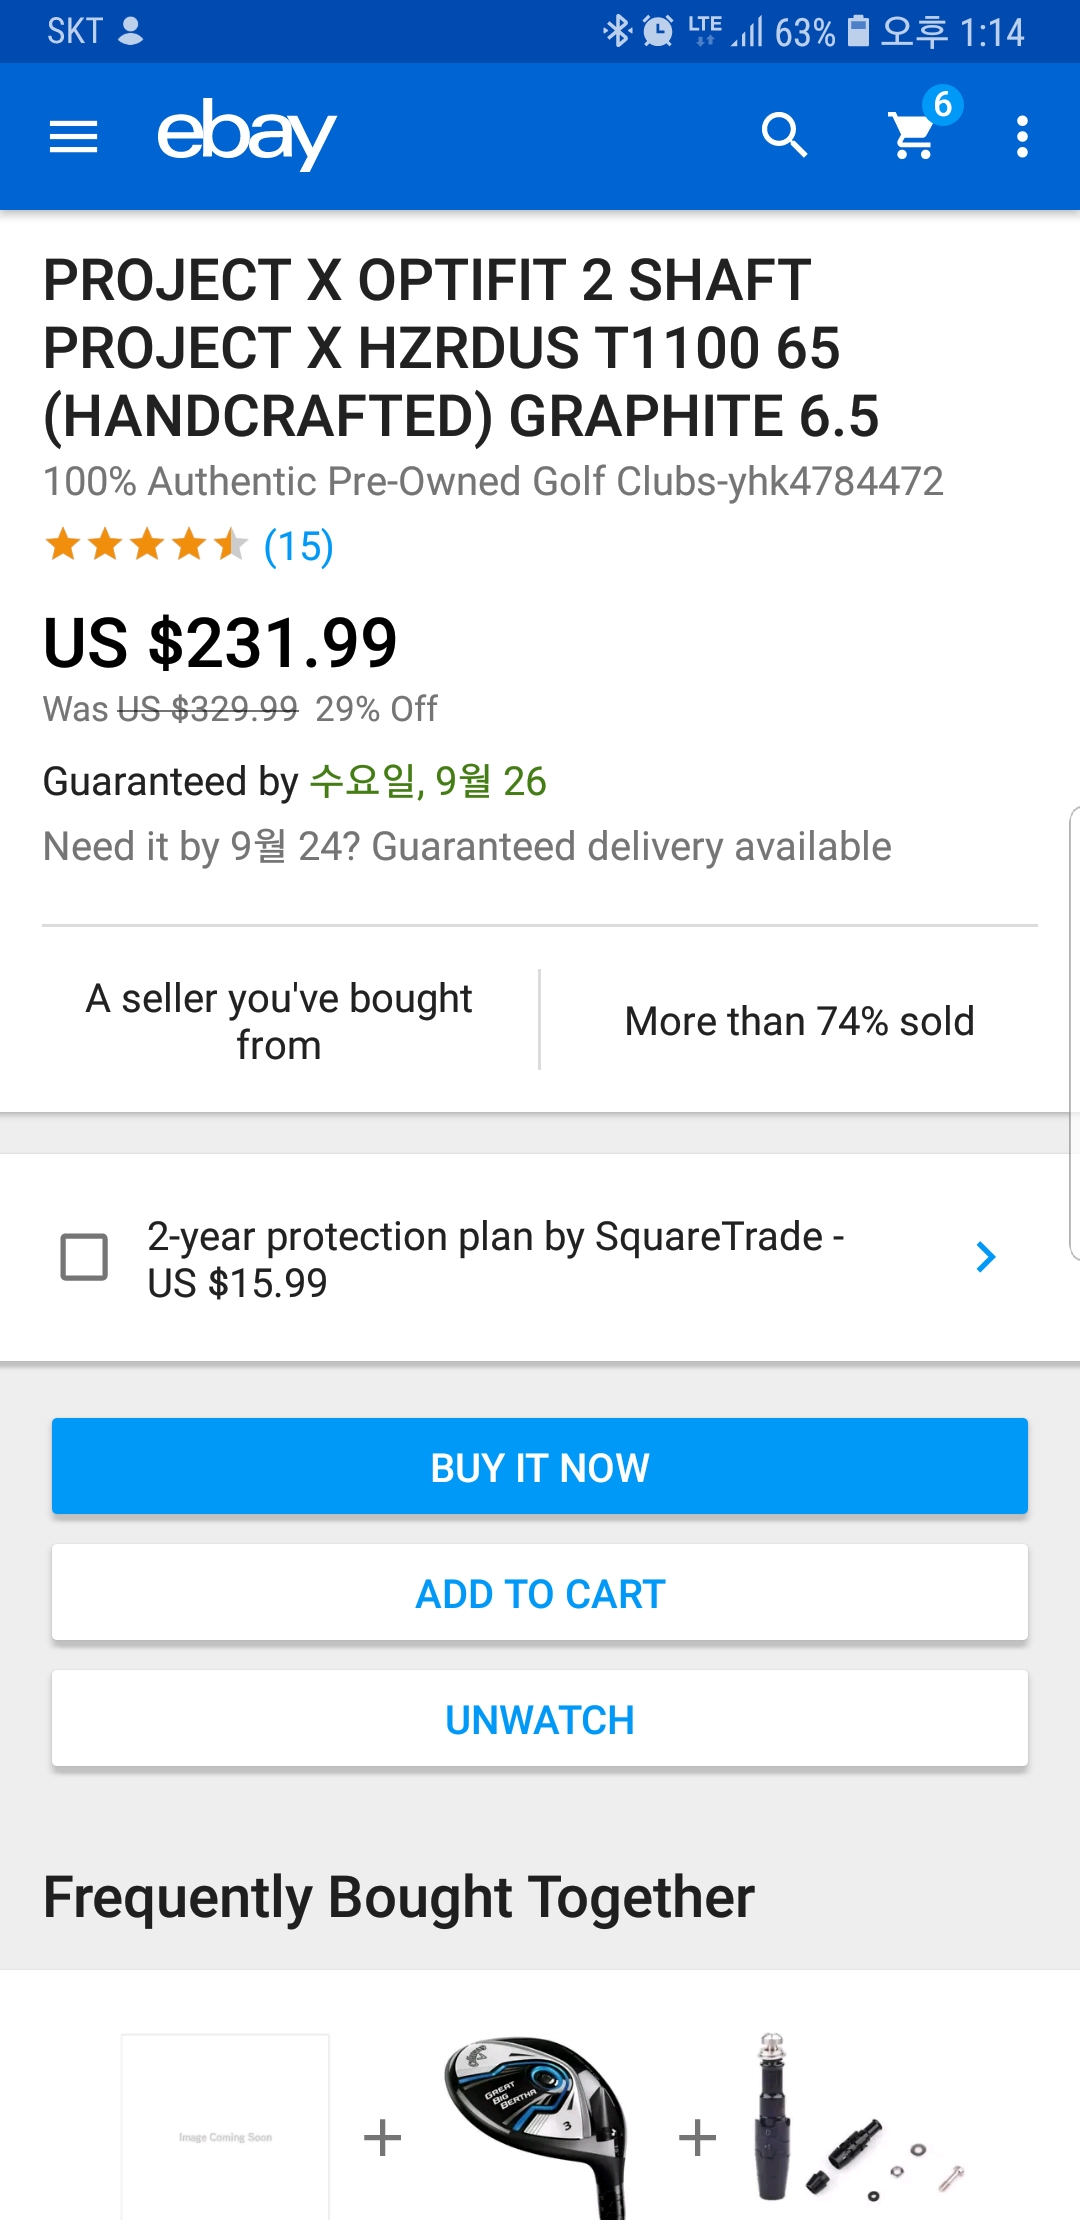Screen dimensions: 1080x2220
Task: Unwatch this Project X shaft listing
Action: tap(540, 1720)
